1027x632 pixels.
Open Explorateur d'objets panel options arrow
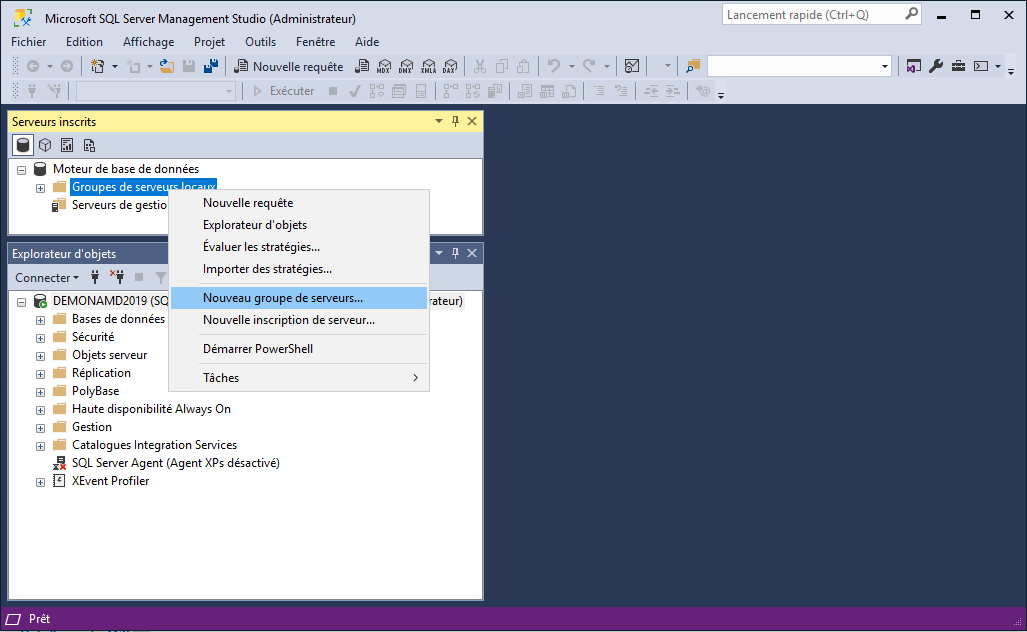(439, 253)
